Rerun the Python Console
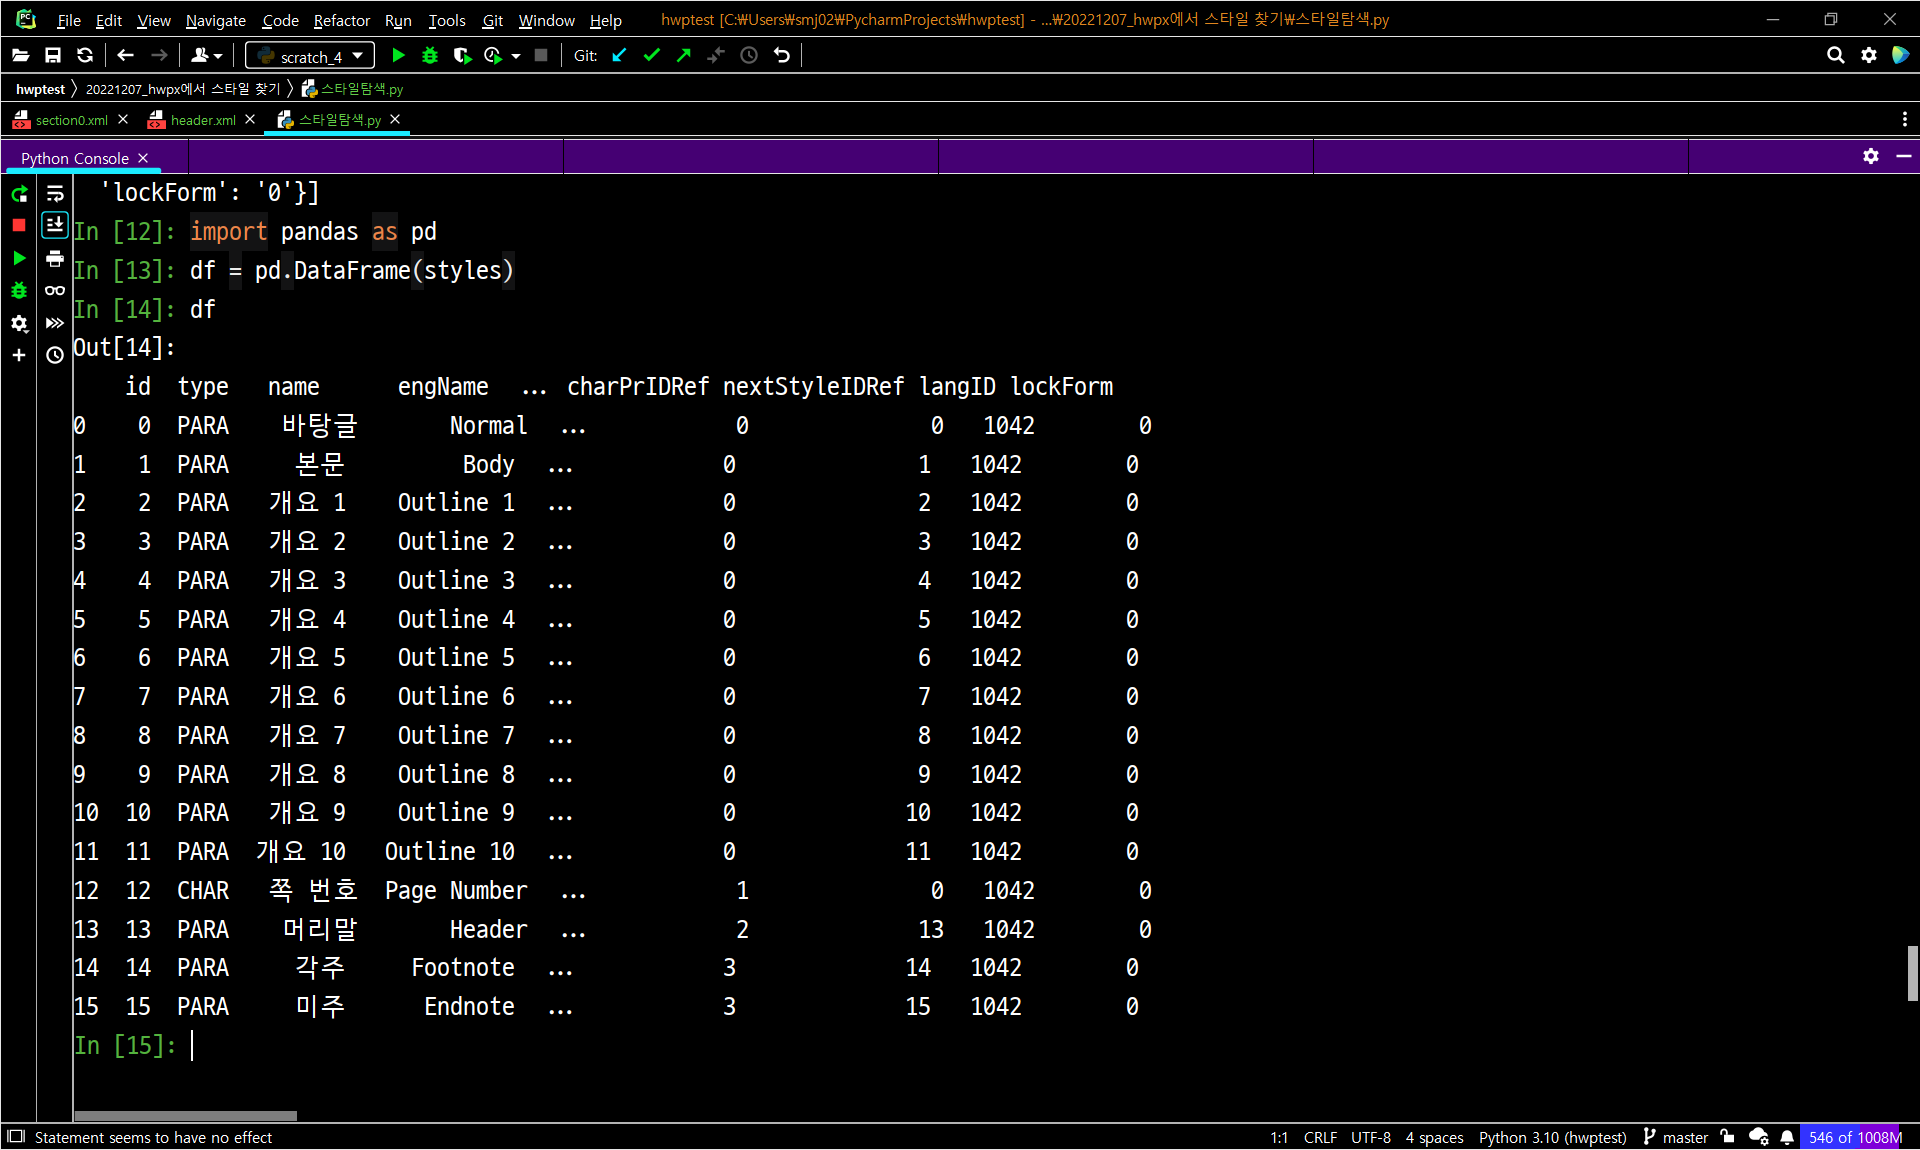The height and width of the screenshot is (1150, 1920). point(19,194)
